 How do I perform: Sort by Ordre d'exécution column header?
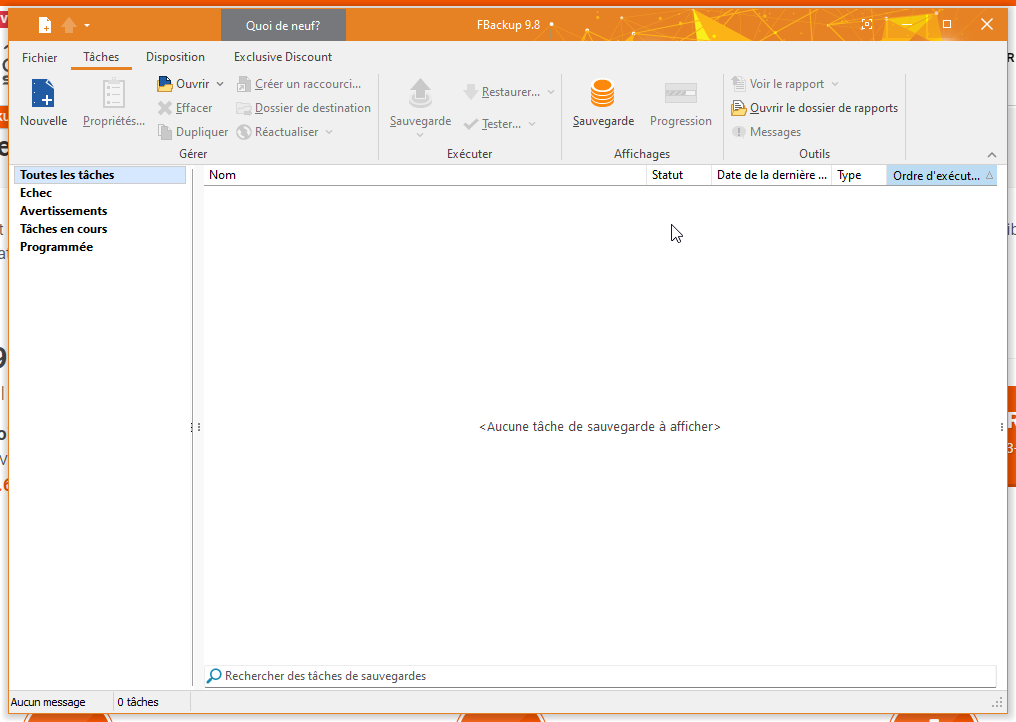click(x=941, y=175)
